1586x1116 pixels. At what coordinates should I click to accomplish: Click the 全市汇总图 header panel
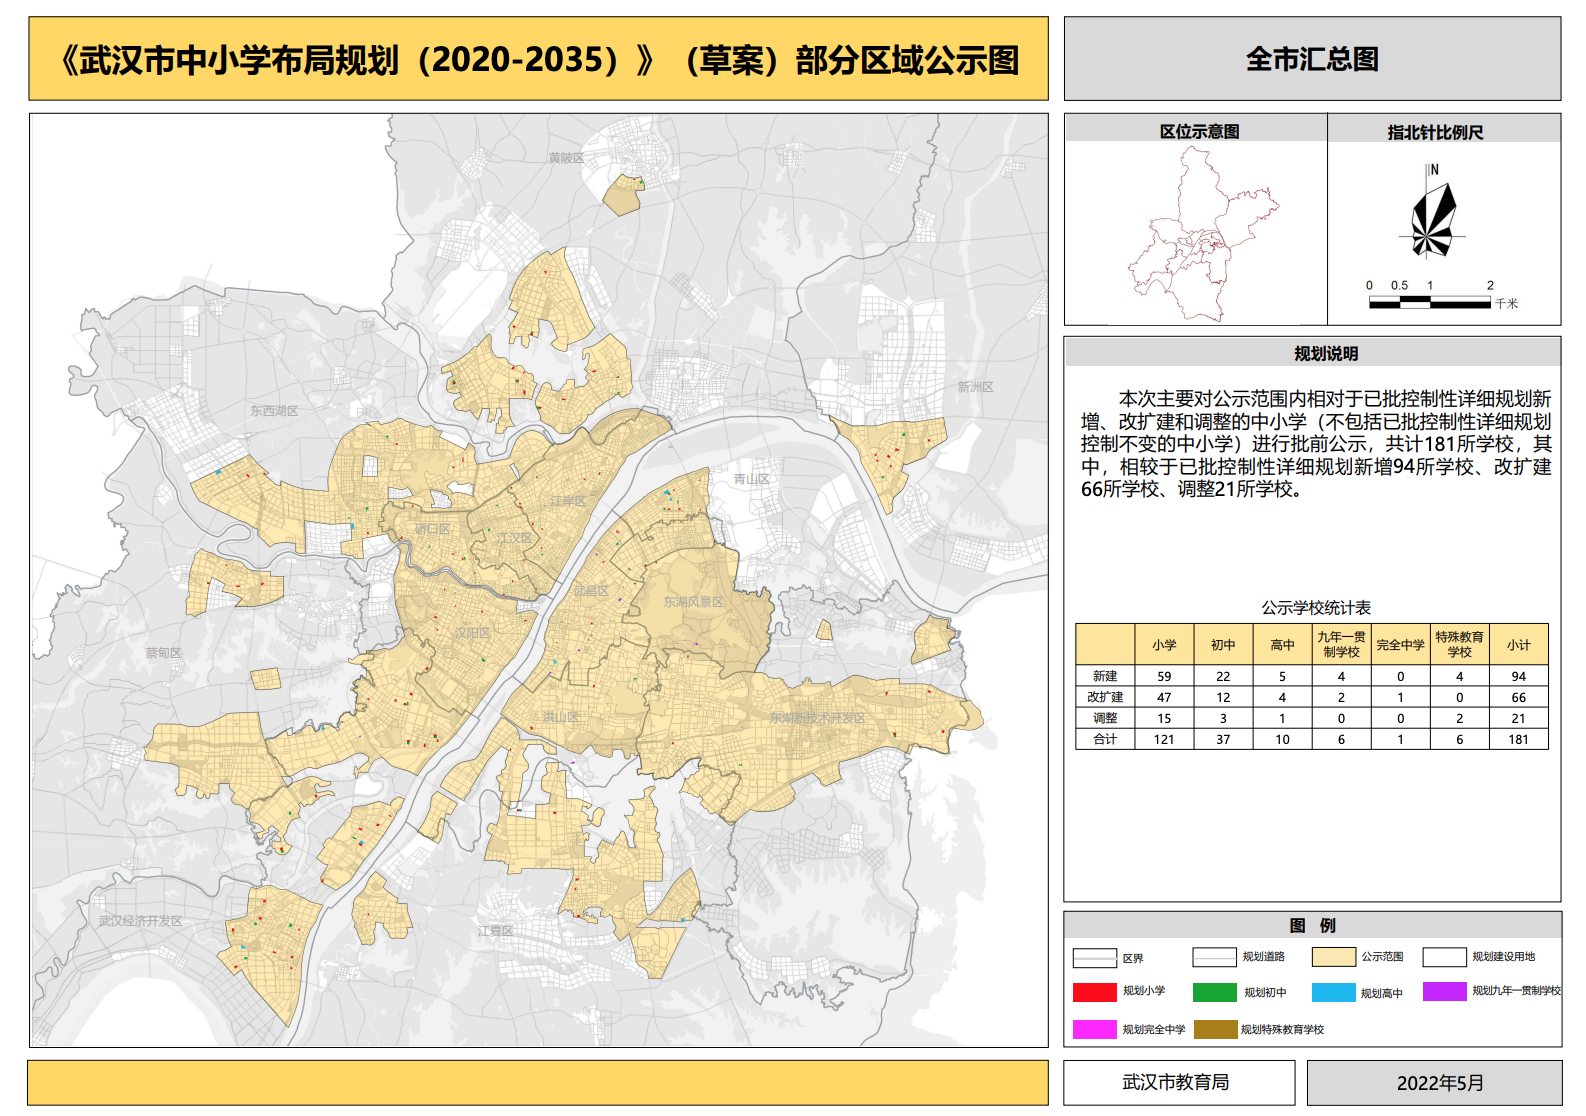(1312, 59)
